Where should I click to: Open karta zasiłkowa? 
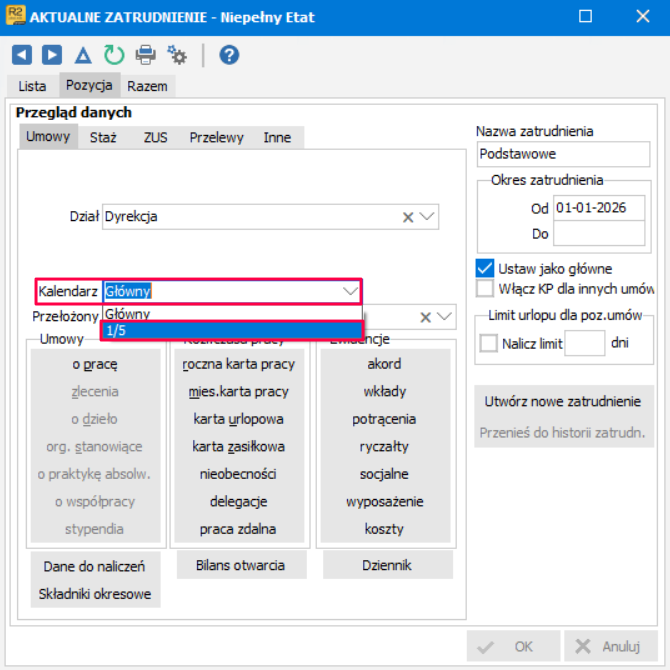(238, 447)
